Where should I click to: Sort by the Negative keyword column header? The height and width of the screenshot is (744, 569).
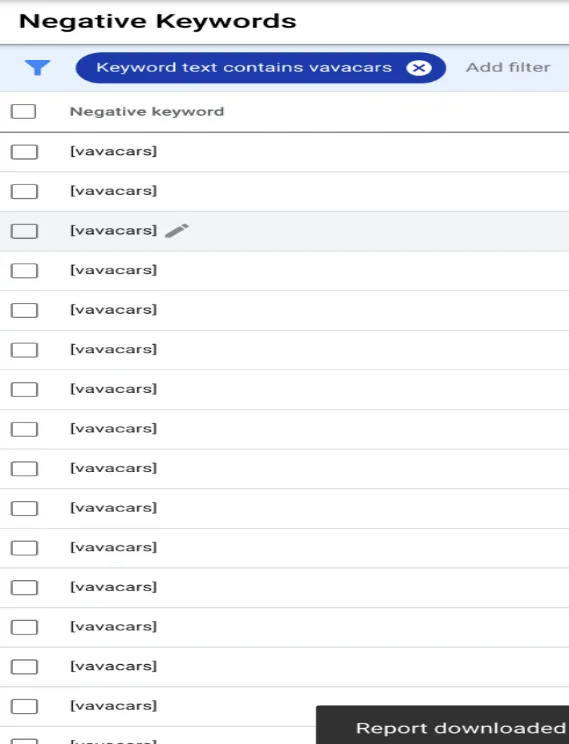click(147, 112)
